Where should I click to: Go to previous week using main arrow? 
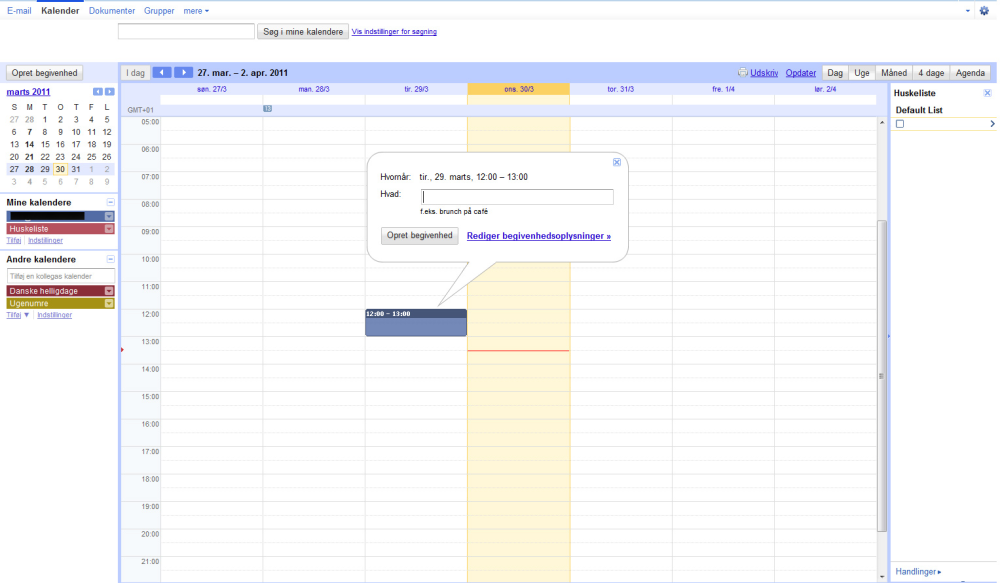click(x=162, y=73)
